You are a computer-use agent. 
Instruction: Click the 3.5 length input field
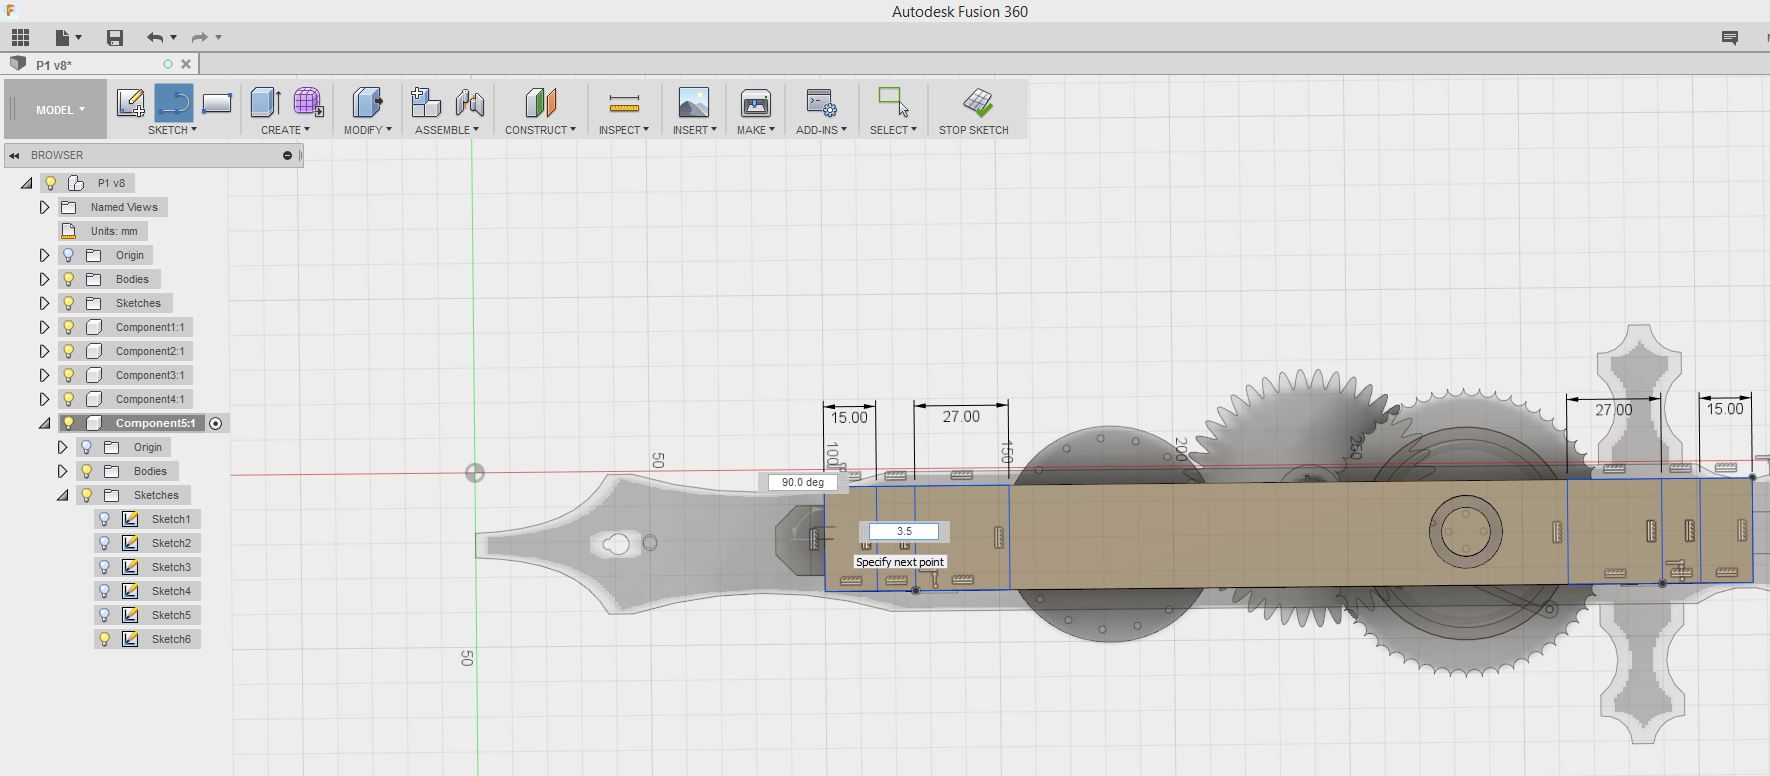[x=904, y=531]
